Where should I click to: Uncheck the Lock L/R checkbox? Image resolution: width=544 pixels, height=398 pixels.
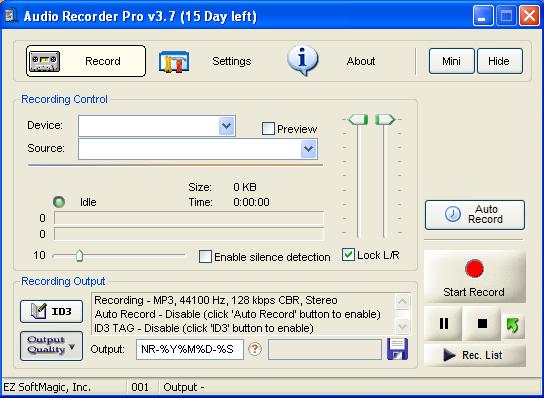point(348,255)
